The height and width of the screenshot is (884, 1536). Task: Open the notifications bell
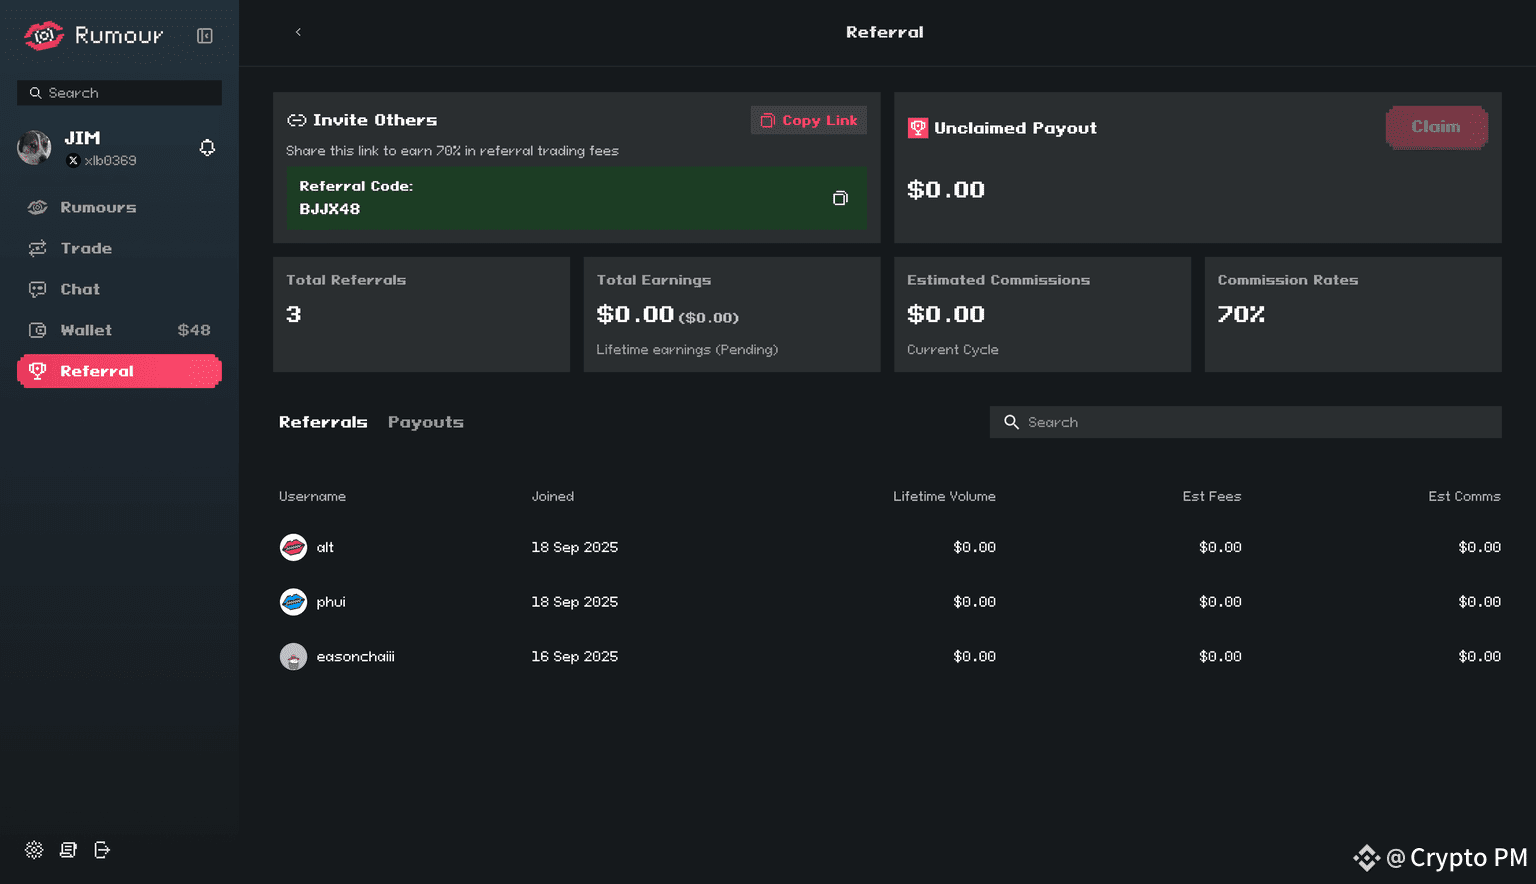207,148
